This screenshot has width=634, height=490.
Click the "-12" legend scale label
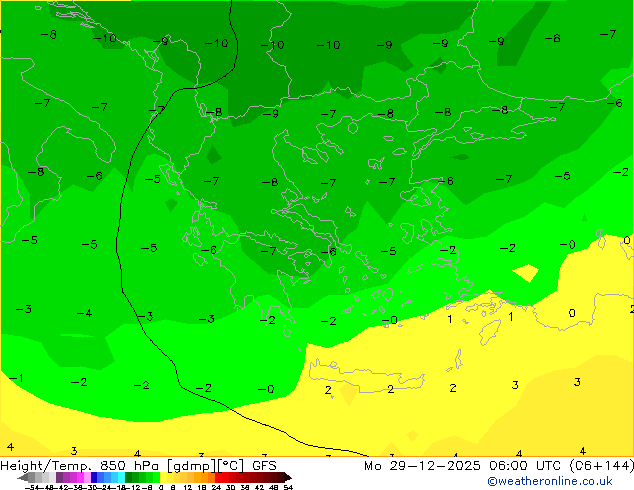[x=133, y=488]
